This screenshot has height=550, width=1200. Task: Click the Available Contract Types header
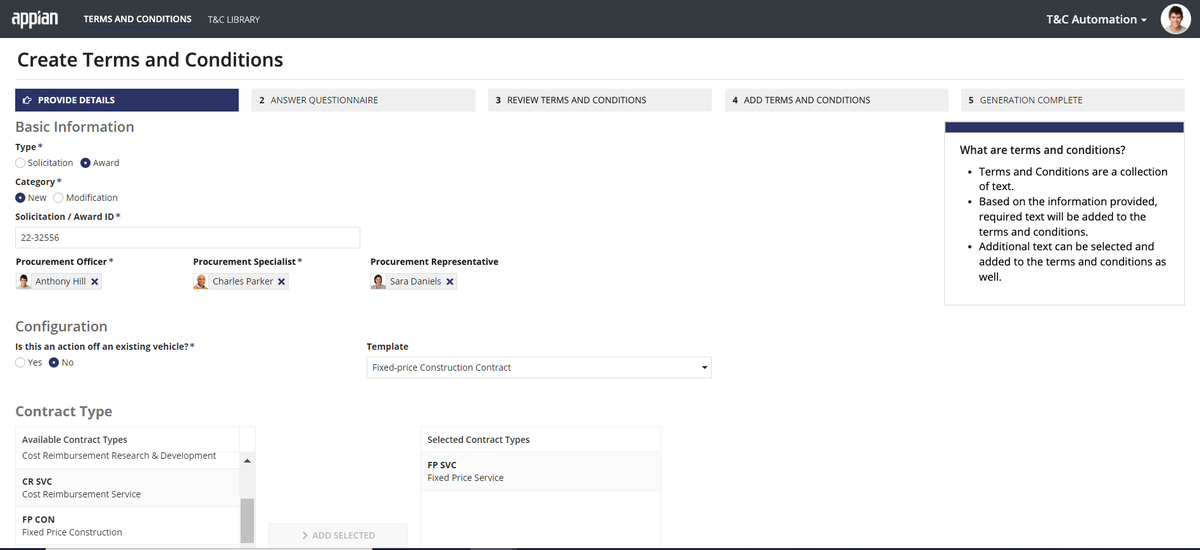[x=75, y=440]
